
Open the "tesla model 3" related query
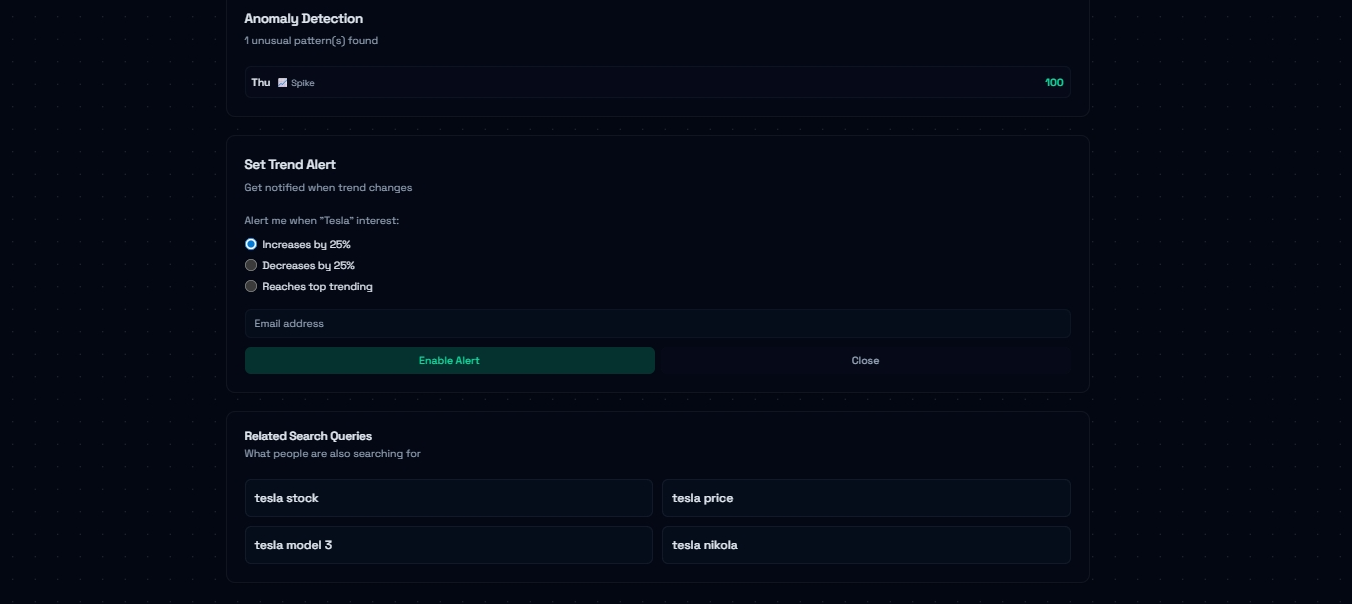[448, 545]
